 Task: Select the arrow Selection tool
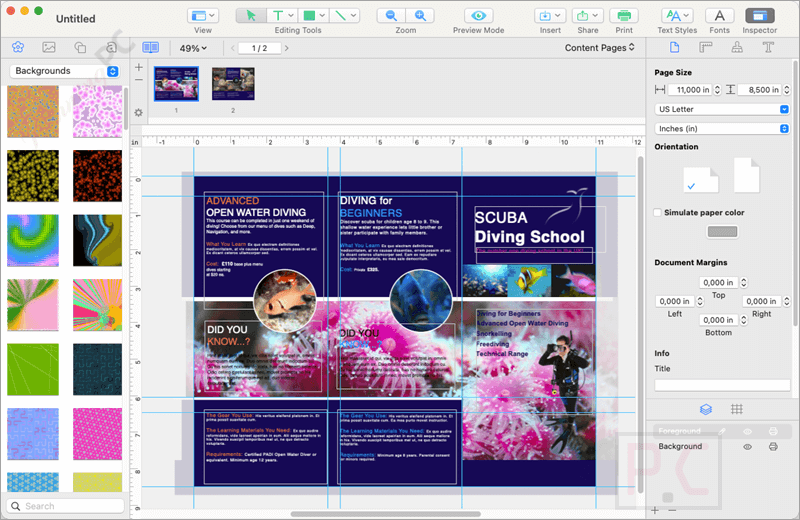[251, 15]
